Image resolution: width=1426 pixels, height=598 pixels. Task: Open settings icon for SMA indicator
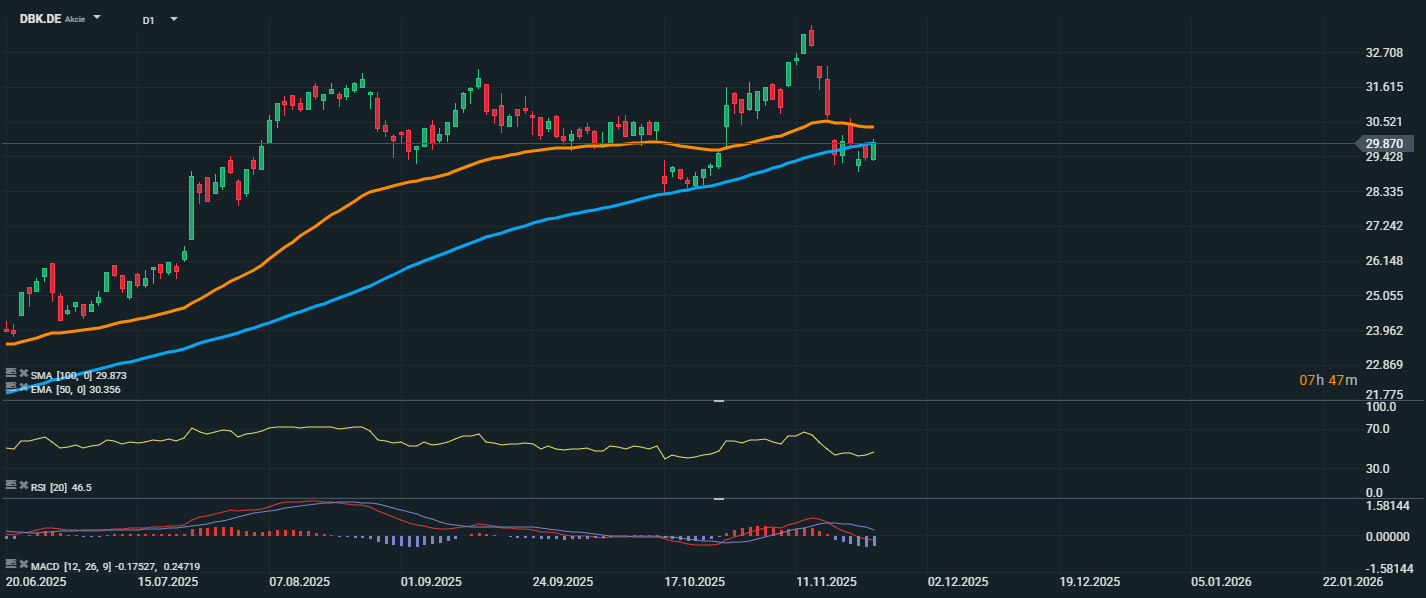[10, 375]
